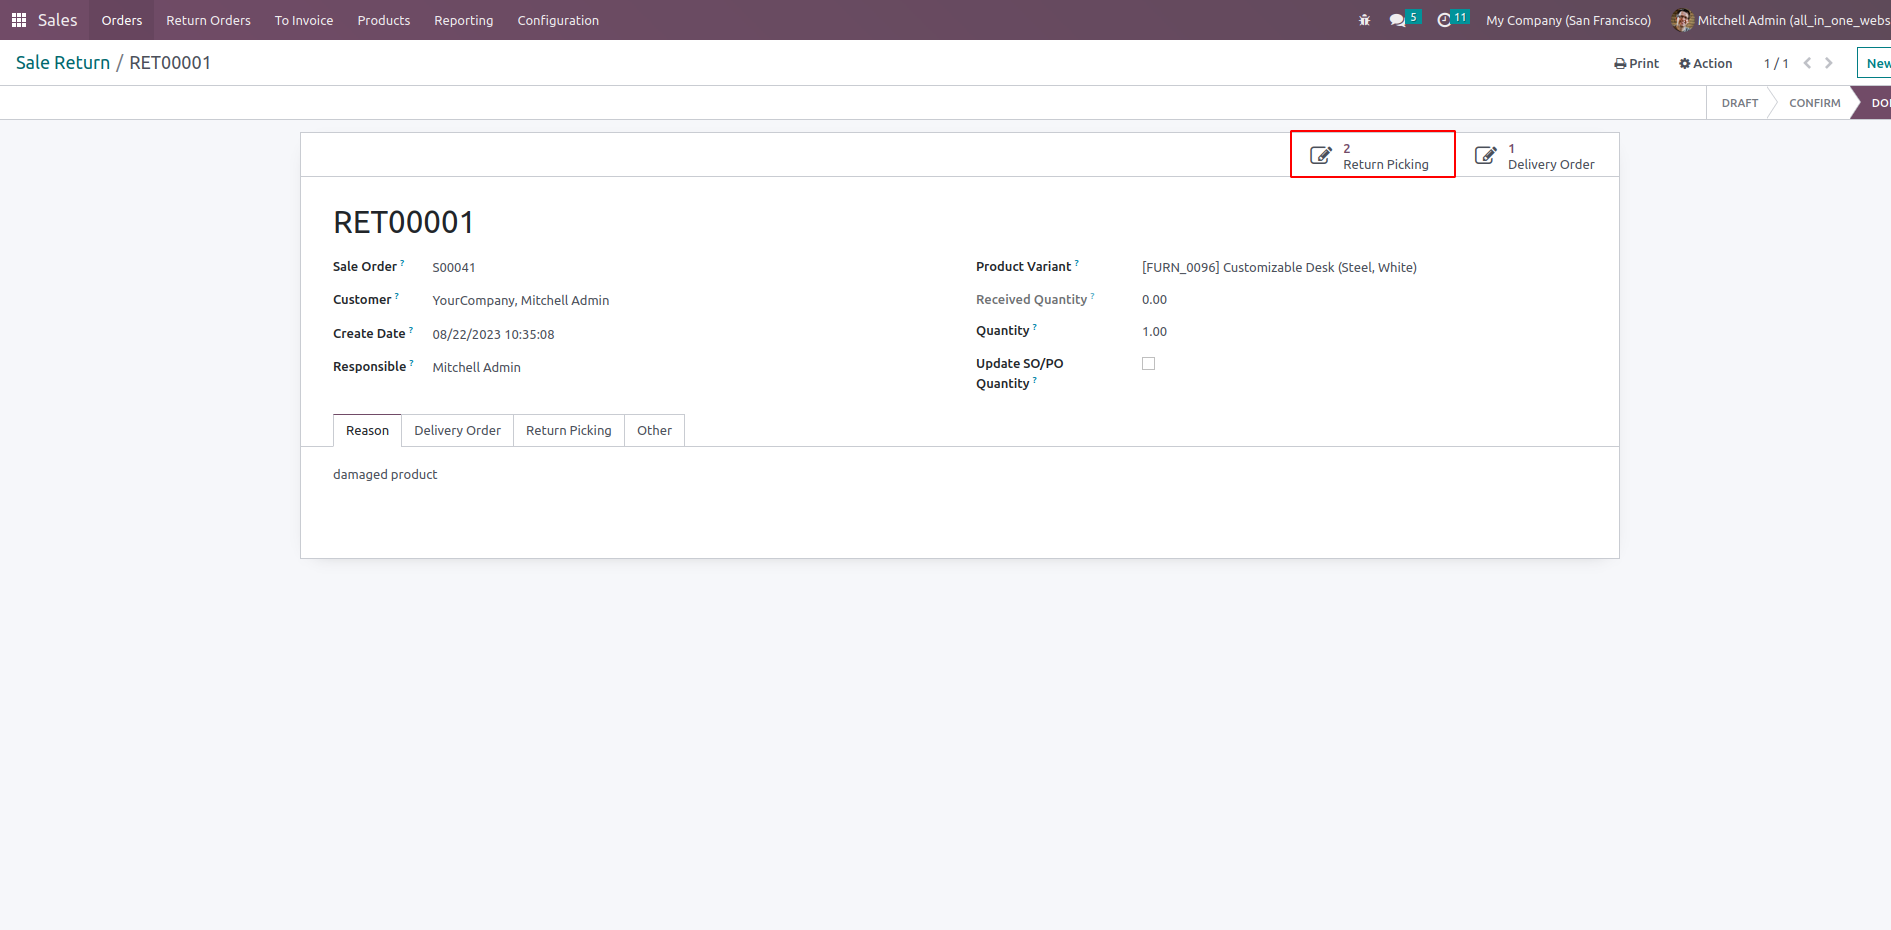Viewport: 1891px width, 930px height.
Task: Click the New button
Action: point(1877,63)
